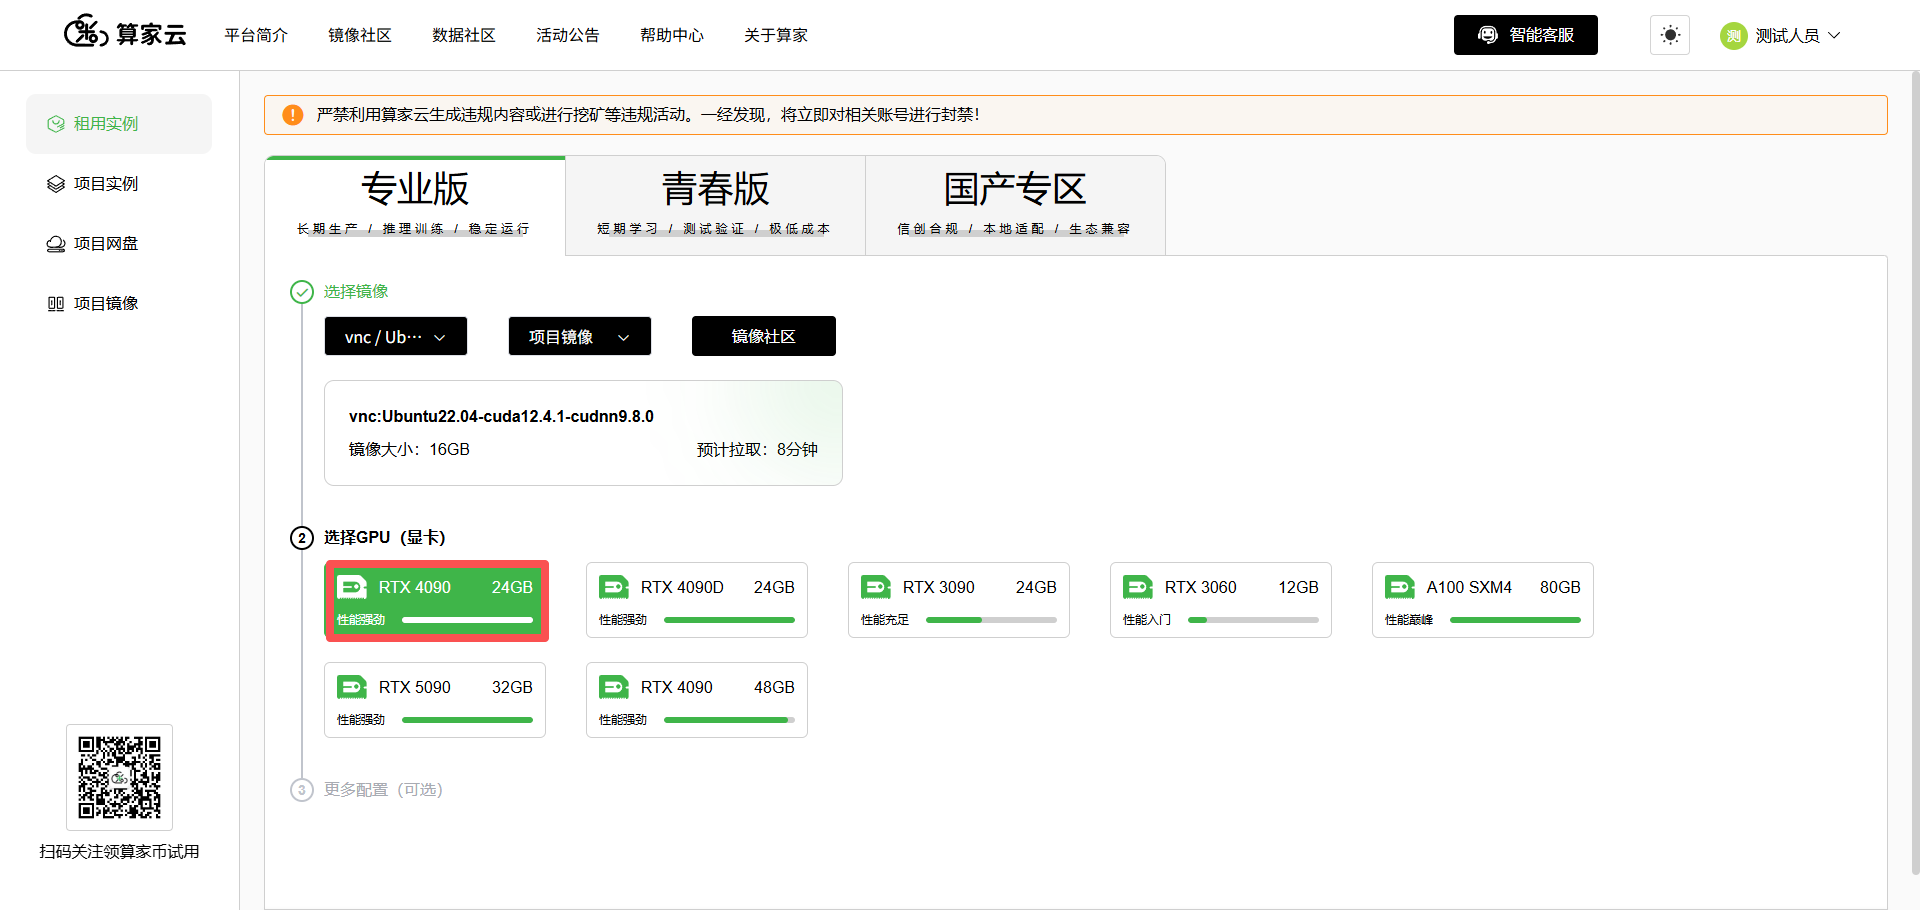
Task: Toggle the light/dark theme sun icon
Action: point(1670,35)
